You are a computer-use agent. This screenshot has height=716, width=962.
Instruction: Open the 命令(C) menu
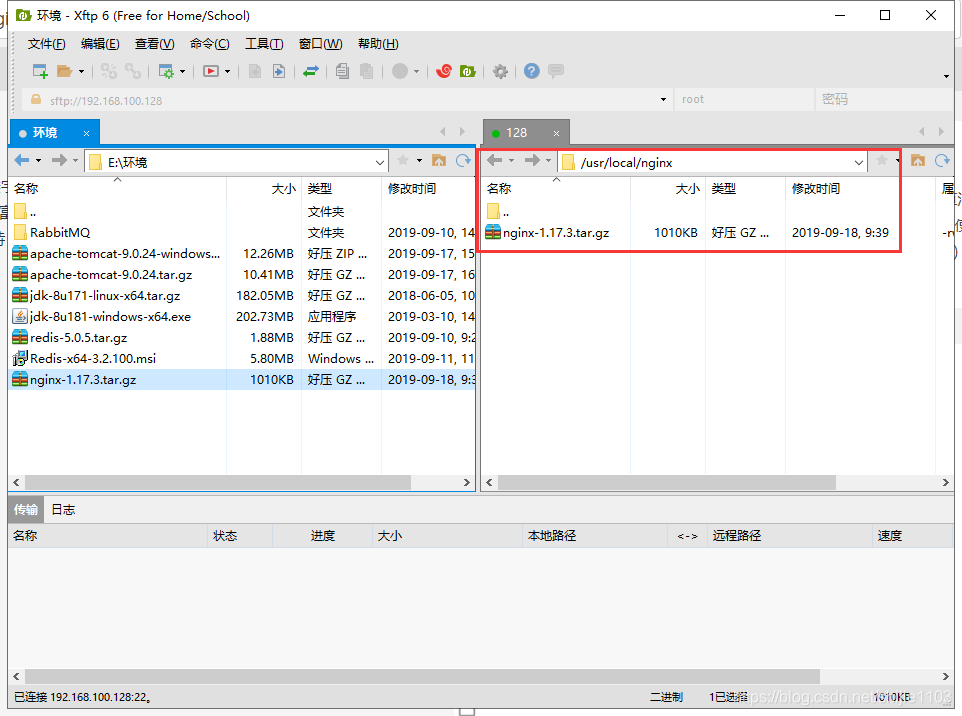[x=209, y=44]
